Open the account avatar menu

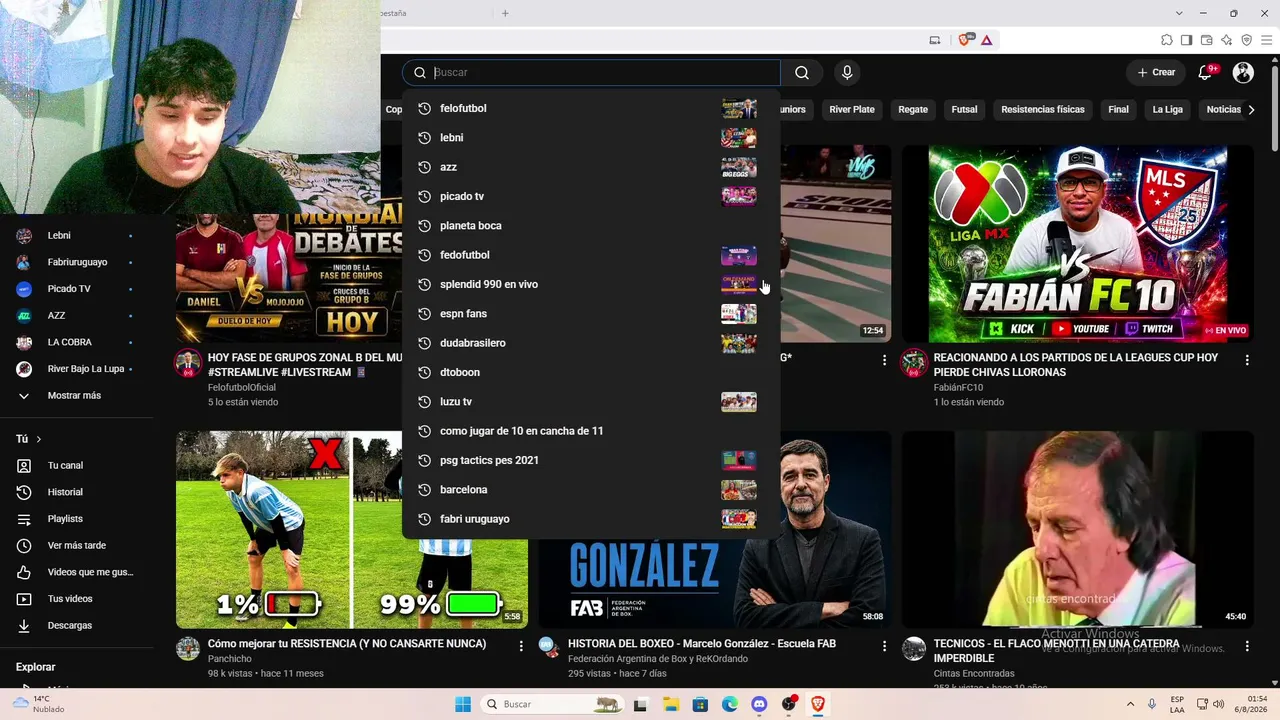[1243, 72]
